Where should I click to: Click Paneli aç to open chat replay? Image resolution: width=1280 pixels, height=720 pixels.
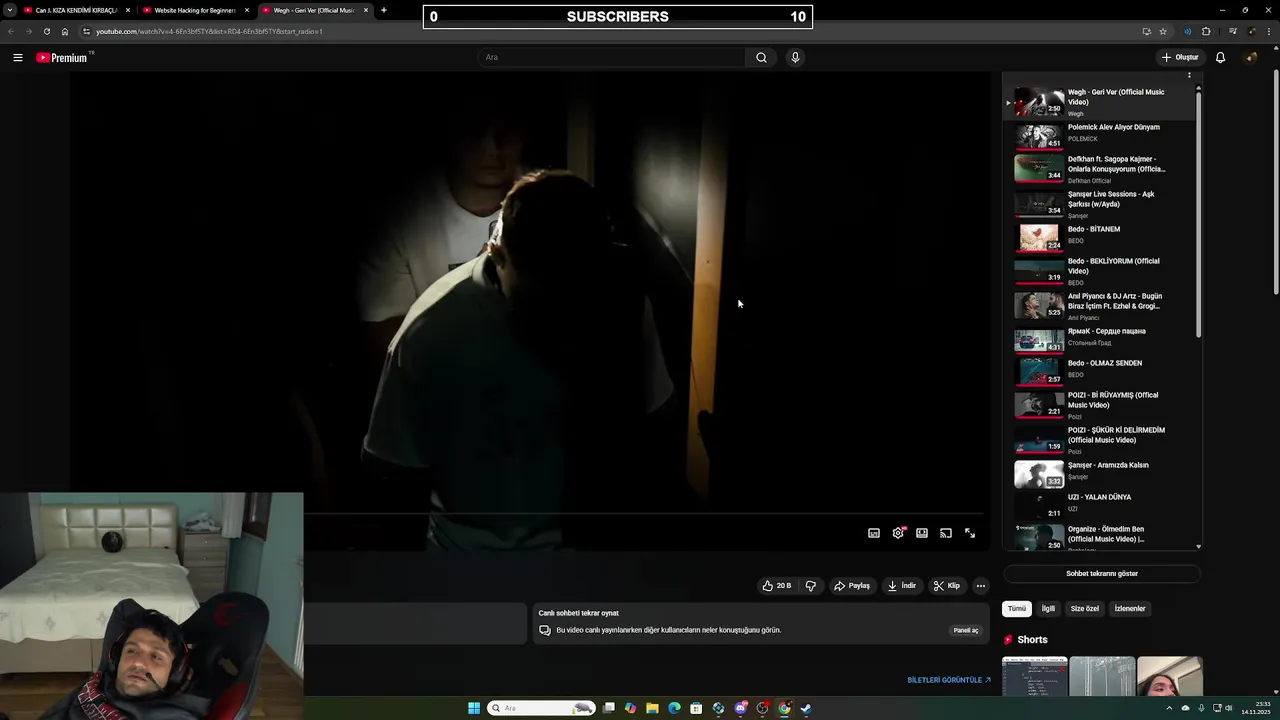coord(966,630)
